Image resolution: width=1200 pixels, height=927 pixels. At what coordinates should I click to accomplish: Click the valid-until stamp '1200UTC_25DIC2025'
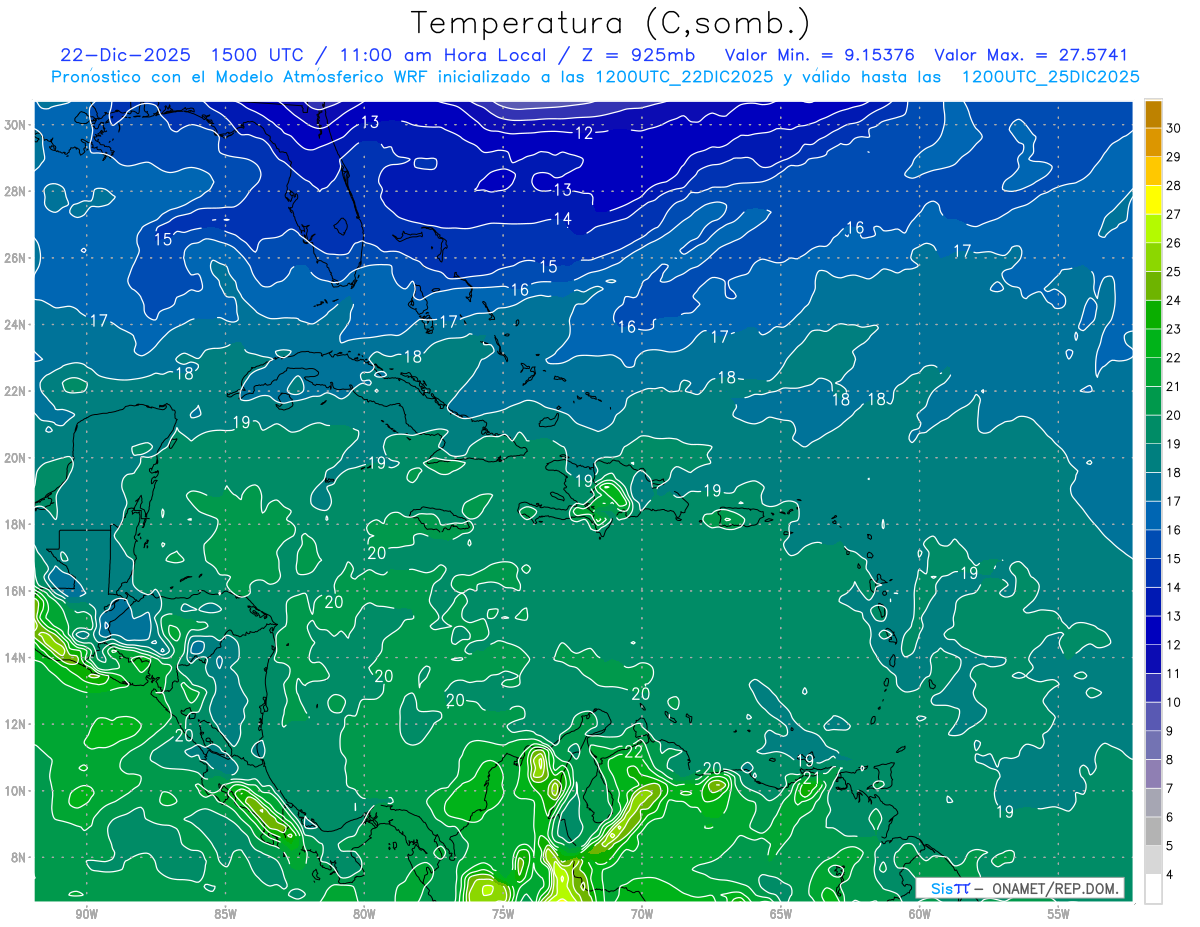1050,77
